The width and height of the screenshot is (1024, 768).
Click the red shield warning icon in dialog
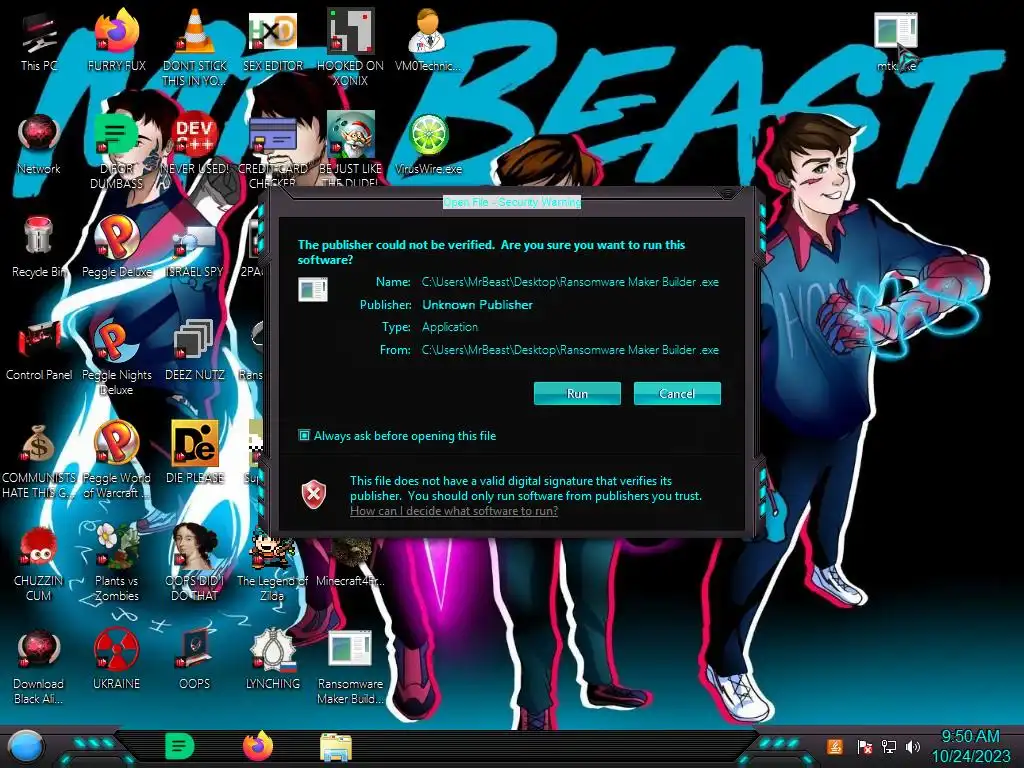313,494
